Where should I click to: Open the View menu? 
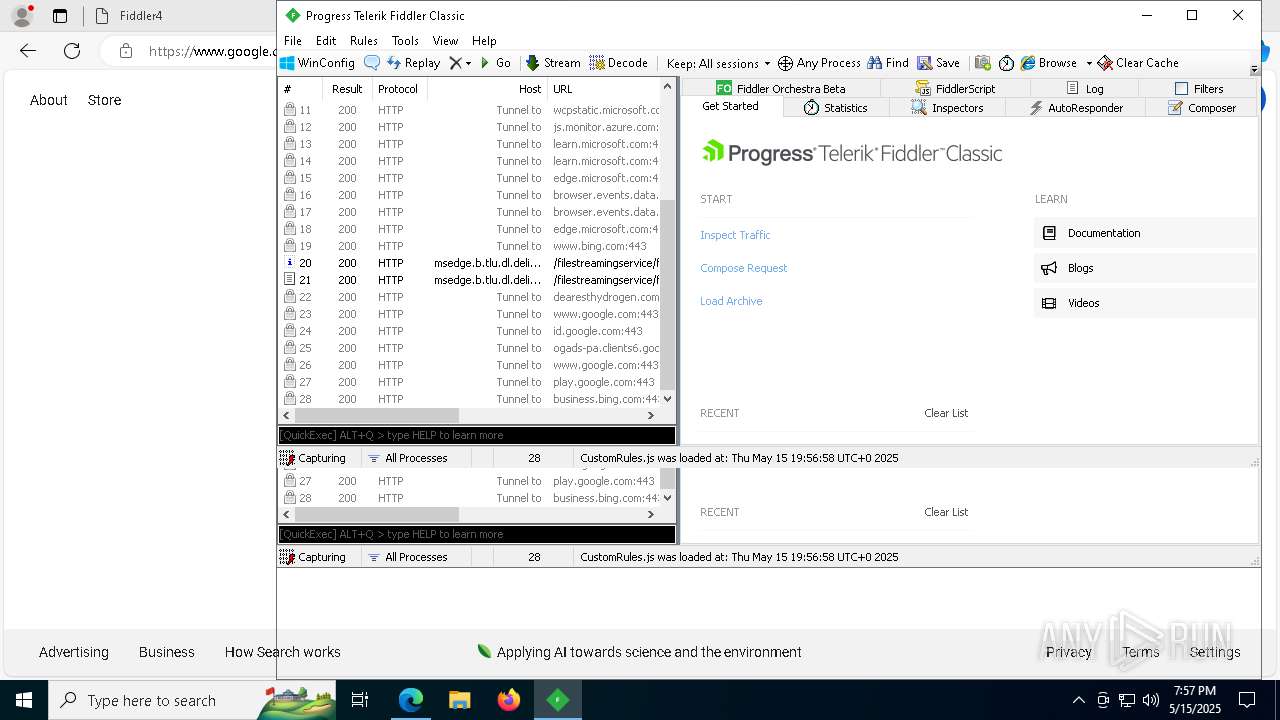point(445,41)
